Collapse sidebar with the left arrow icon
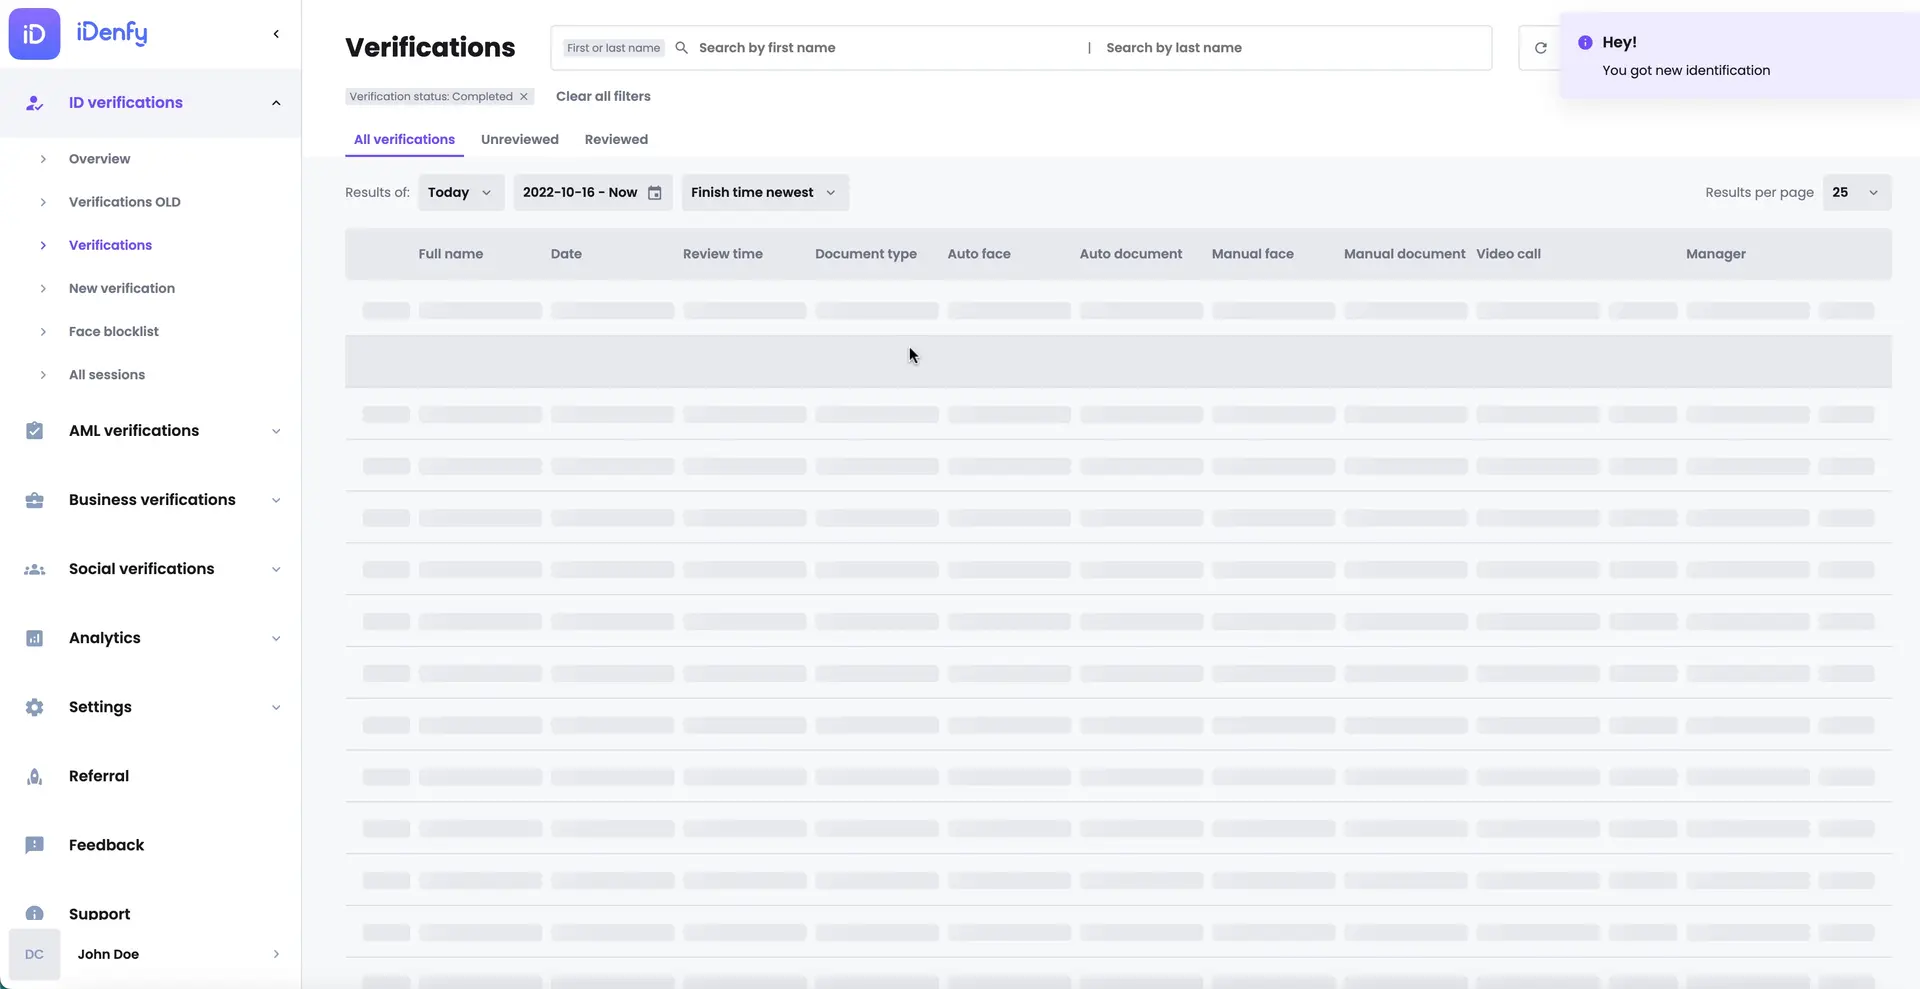 (x=276, y=34)
